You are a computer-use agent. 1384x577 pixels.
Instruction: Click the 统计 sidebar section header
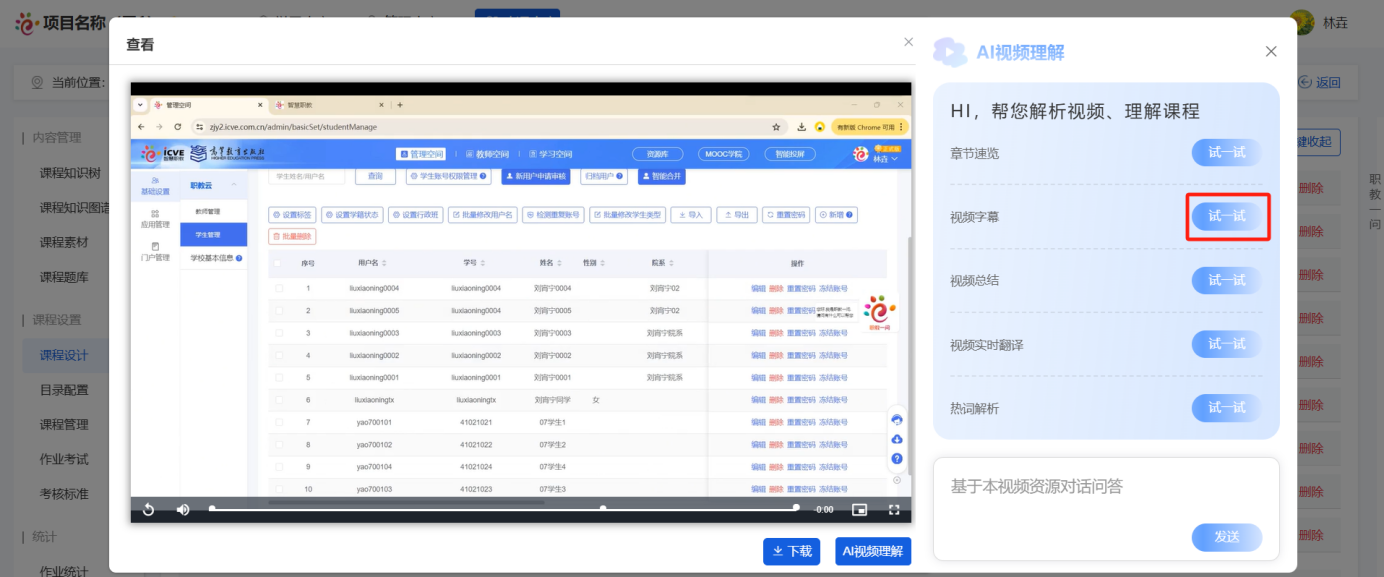(44, 537)
